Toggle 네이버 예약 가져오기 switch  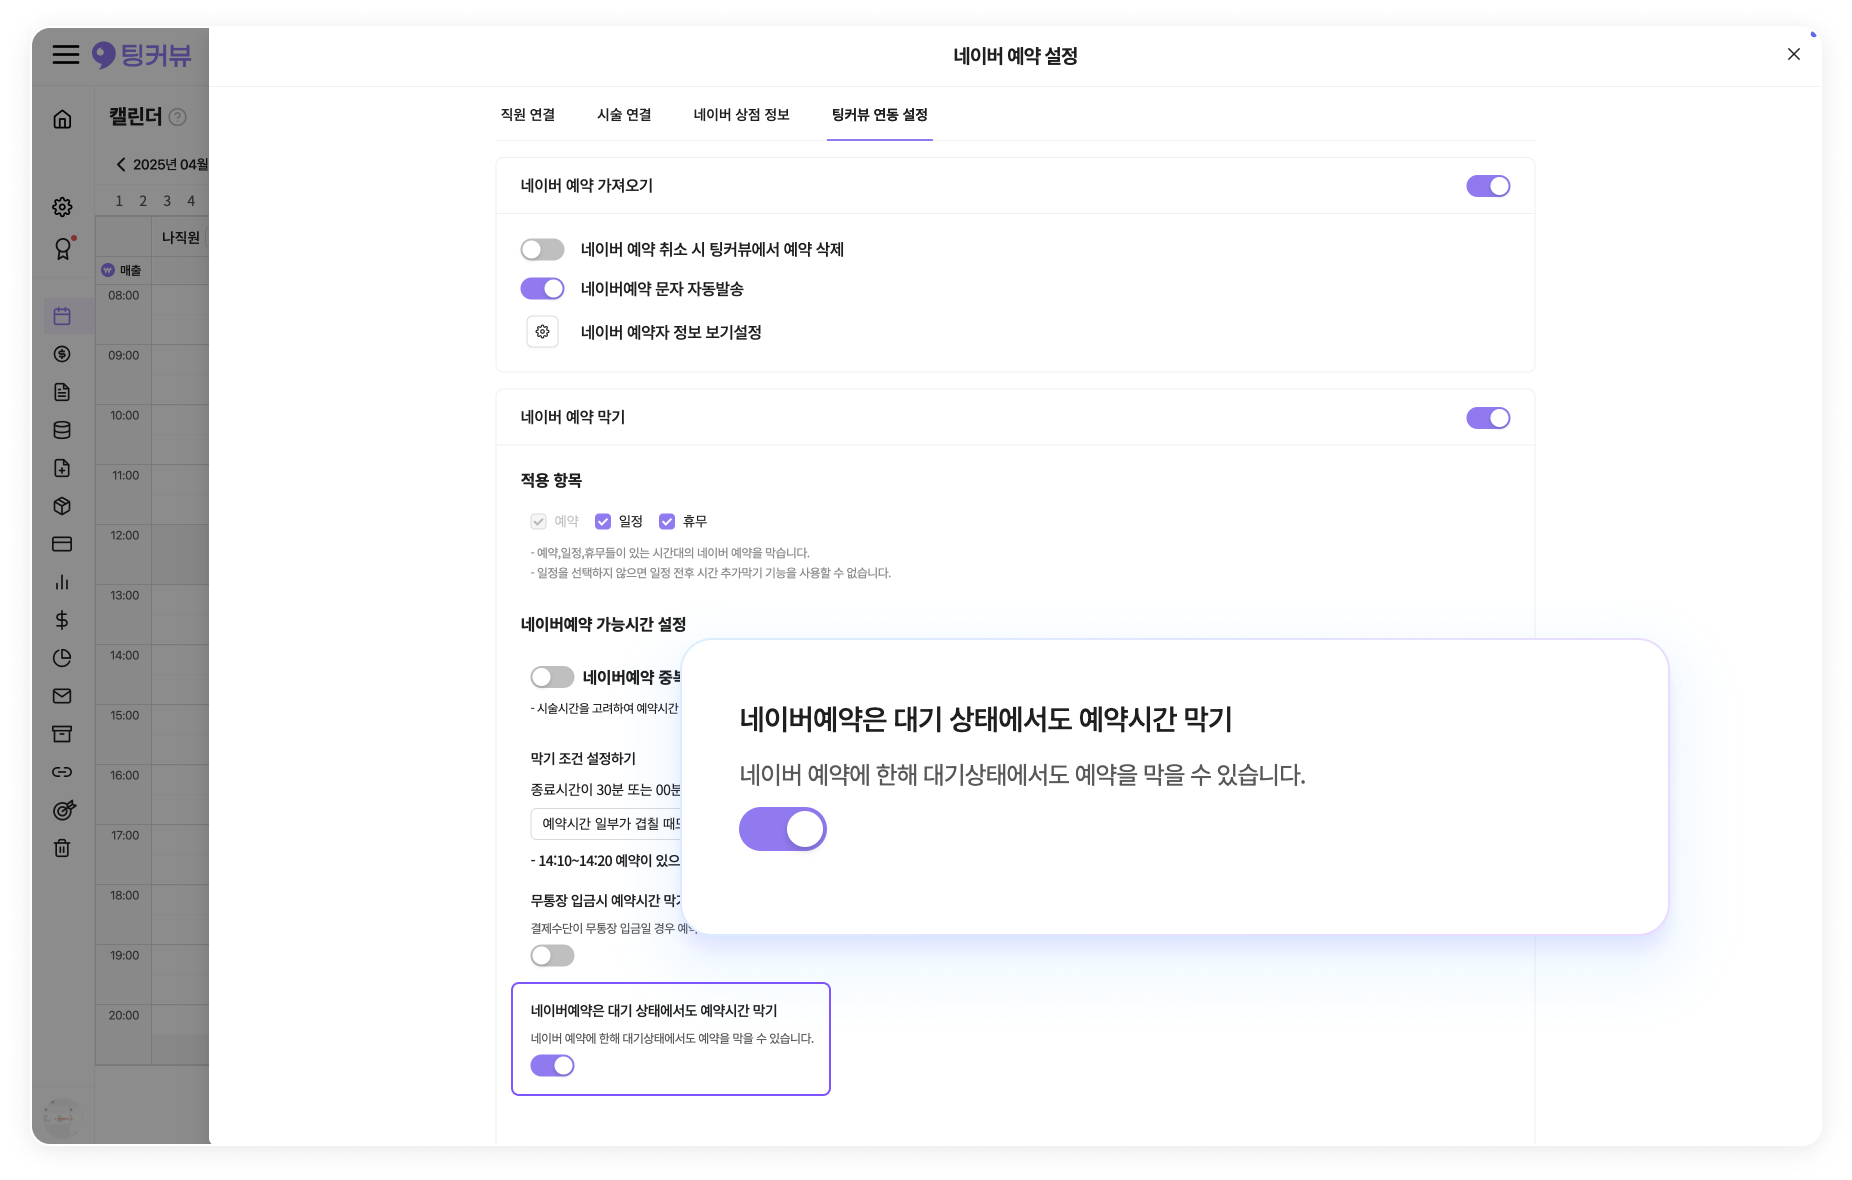(1488, 186)
